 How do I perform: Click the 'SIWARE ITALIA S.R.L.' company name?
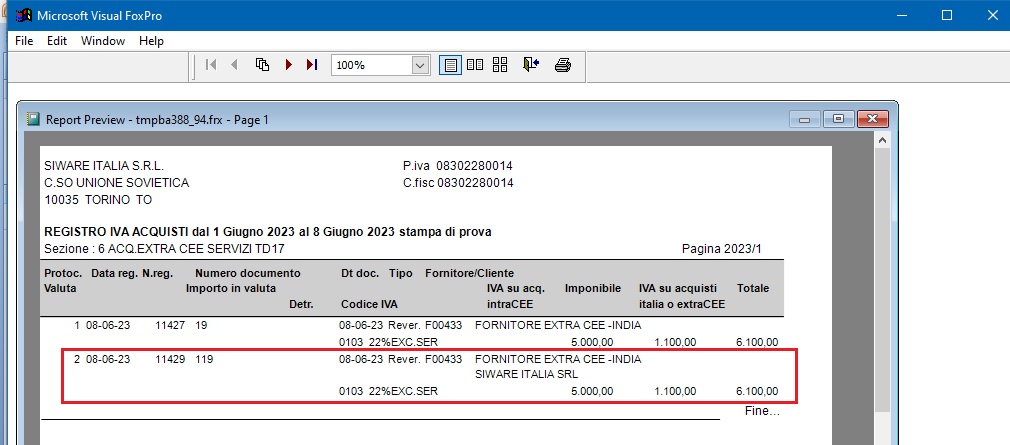pyautogui.click(x=104, y=166)
